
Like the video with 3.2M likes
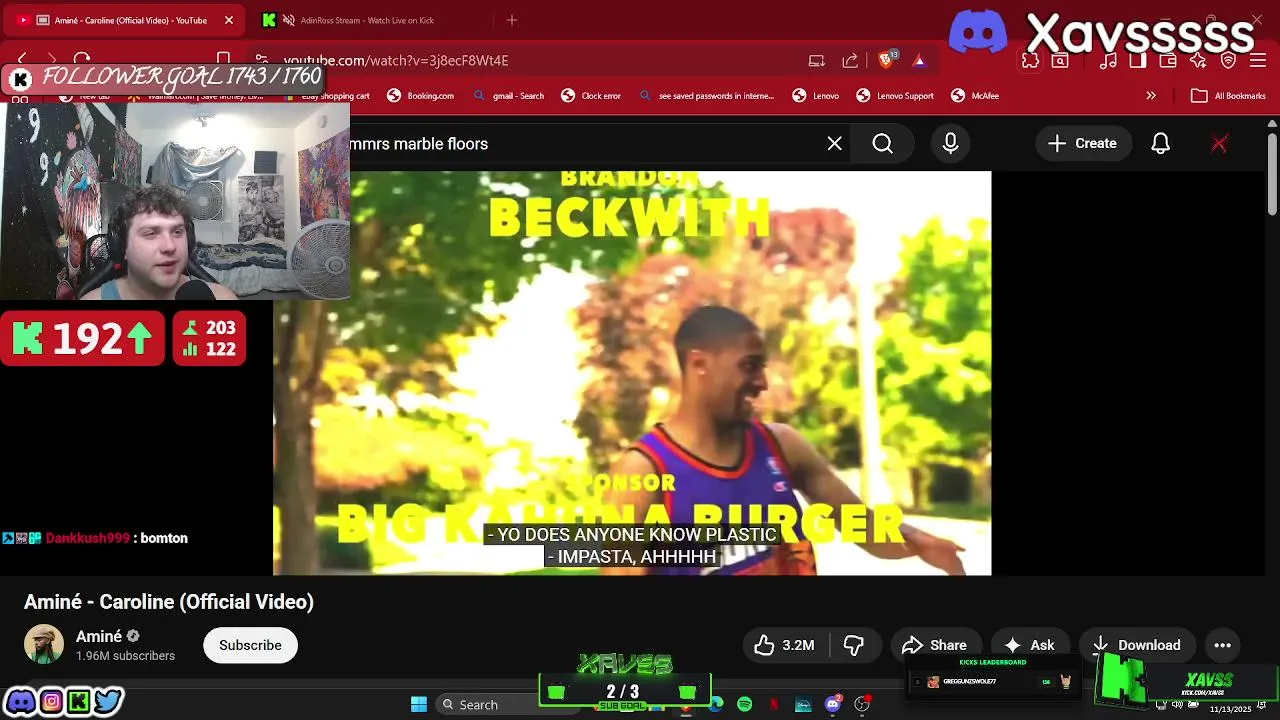(x=785, y=645)
